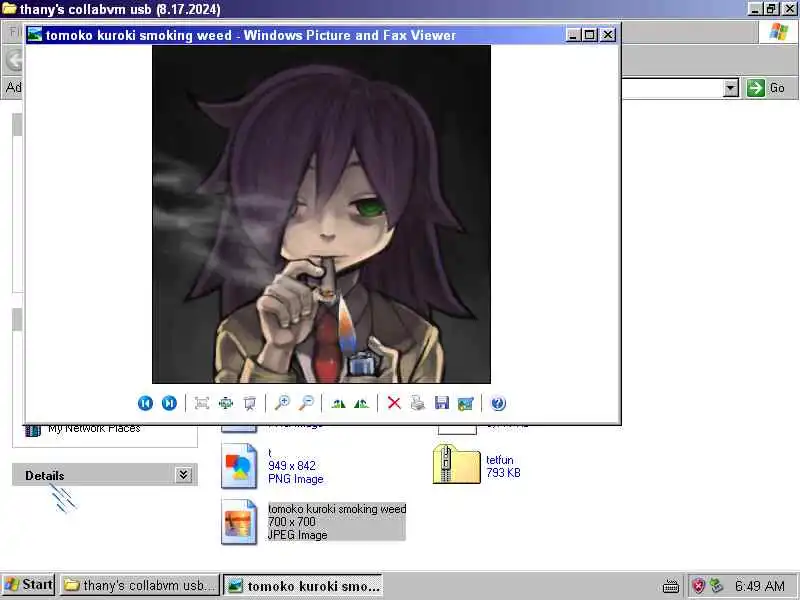Screen dimensions: 800x600
Task: Select the Actual Size view icon
Action: coord(226,403)
